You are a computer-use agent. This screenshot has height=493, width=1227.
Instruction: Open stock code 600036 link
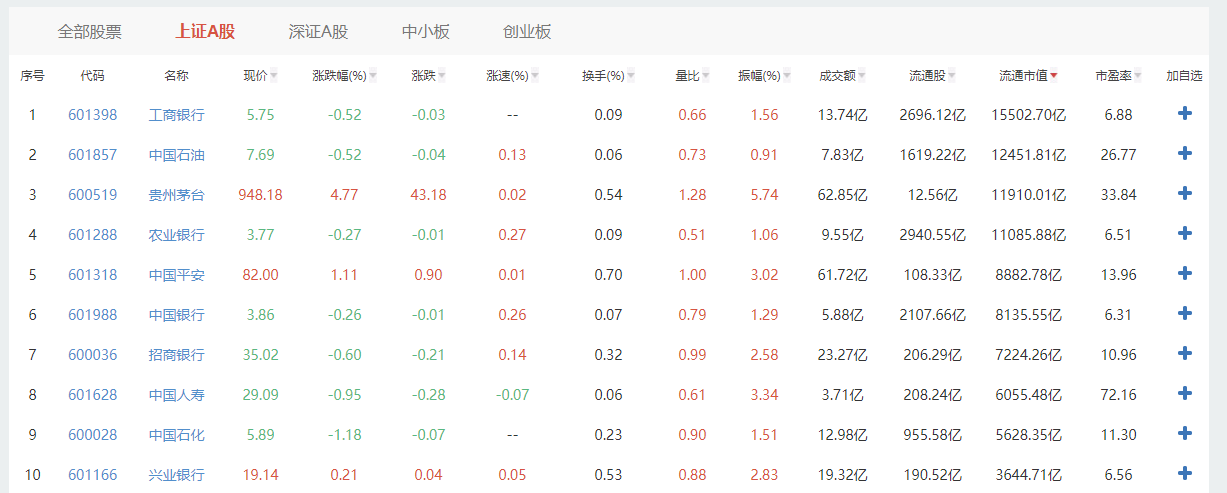92,355
